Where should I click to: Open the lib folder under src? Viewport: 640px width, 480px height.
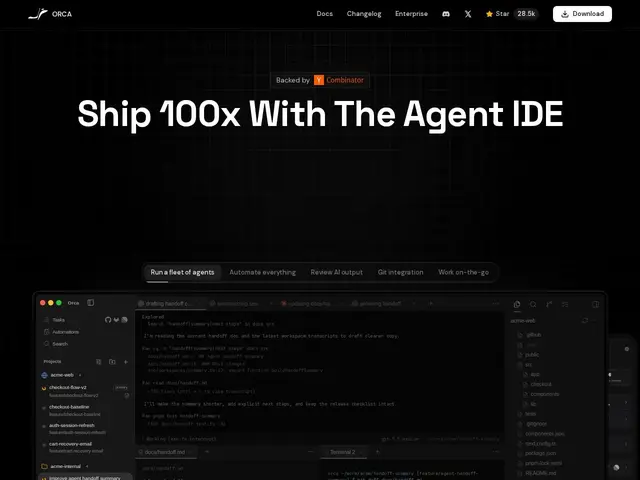[x=530, y=404]
